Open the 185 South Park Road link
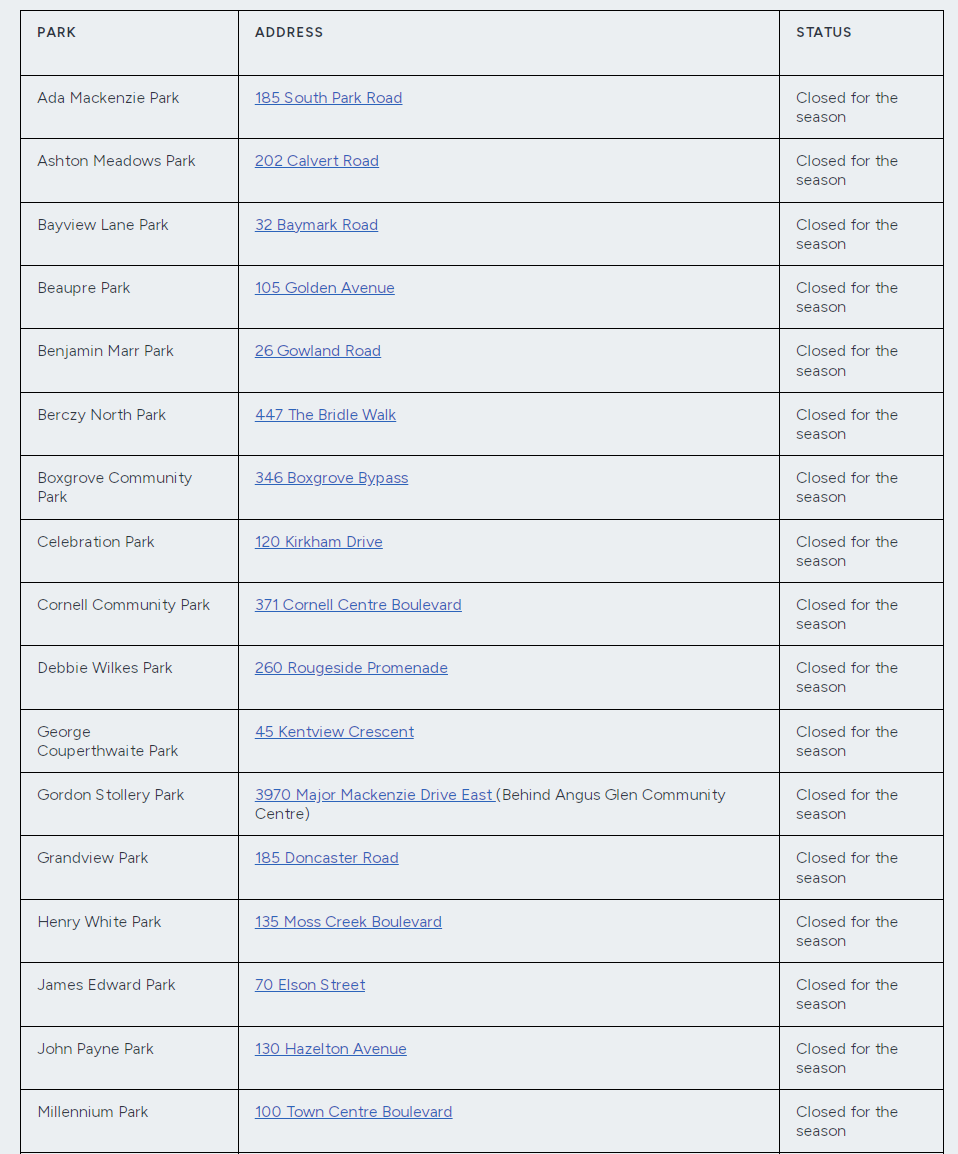This screenshot has width=958, height=1154. click(328, 98)
